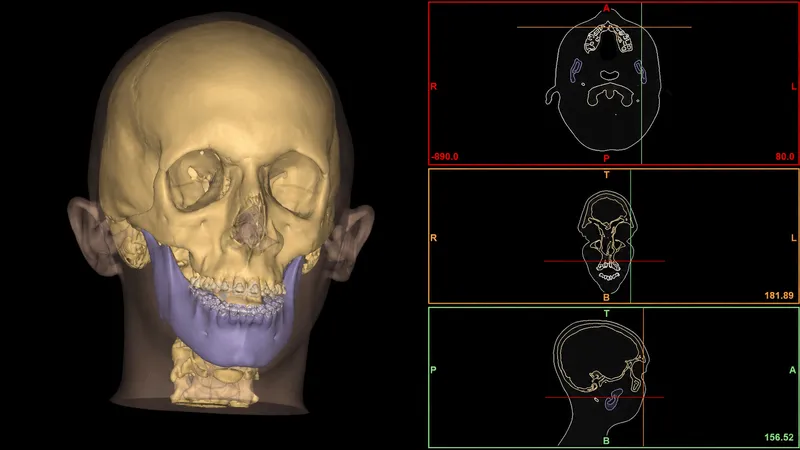Click the orange 'T' label in coronal view

tap(606, 174)
